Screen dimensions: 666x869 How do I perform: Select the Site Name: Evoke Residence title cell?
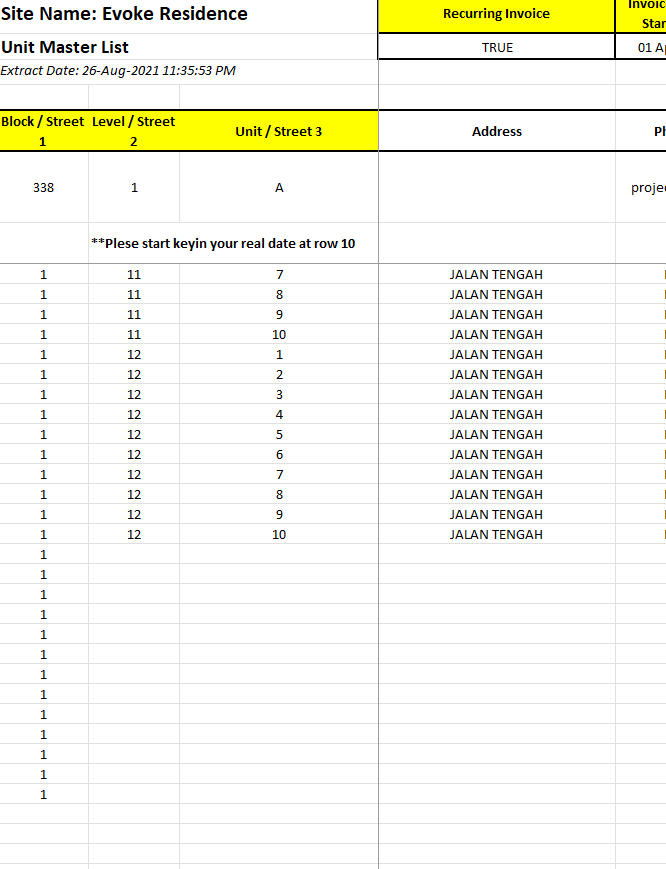pos(125,14)
